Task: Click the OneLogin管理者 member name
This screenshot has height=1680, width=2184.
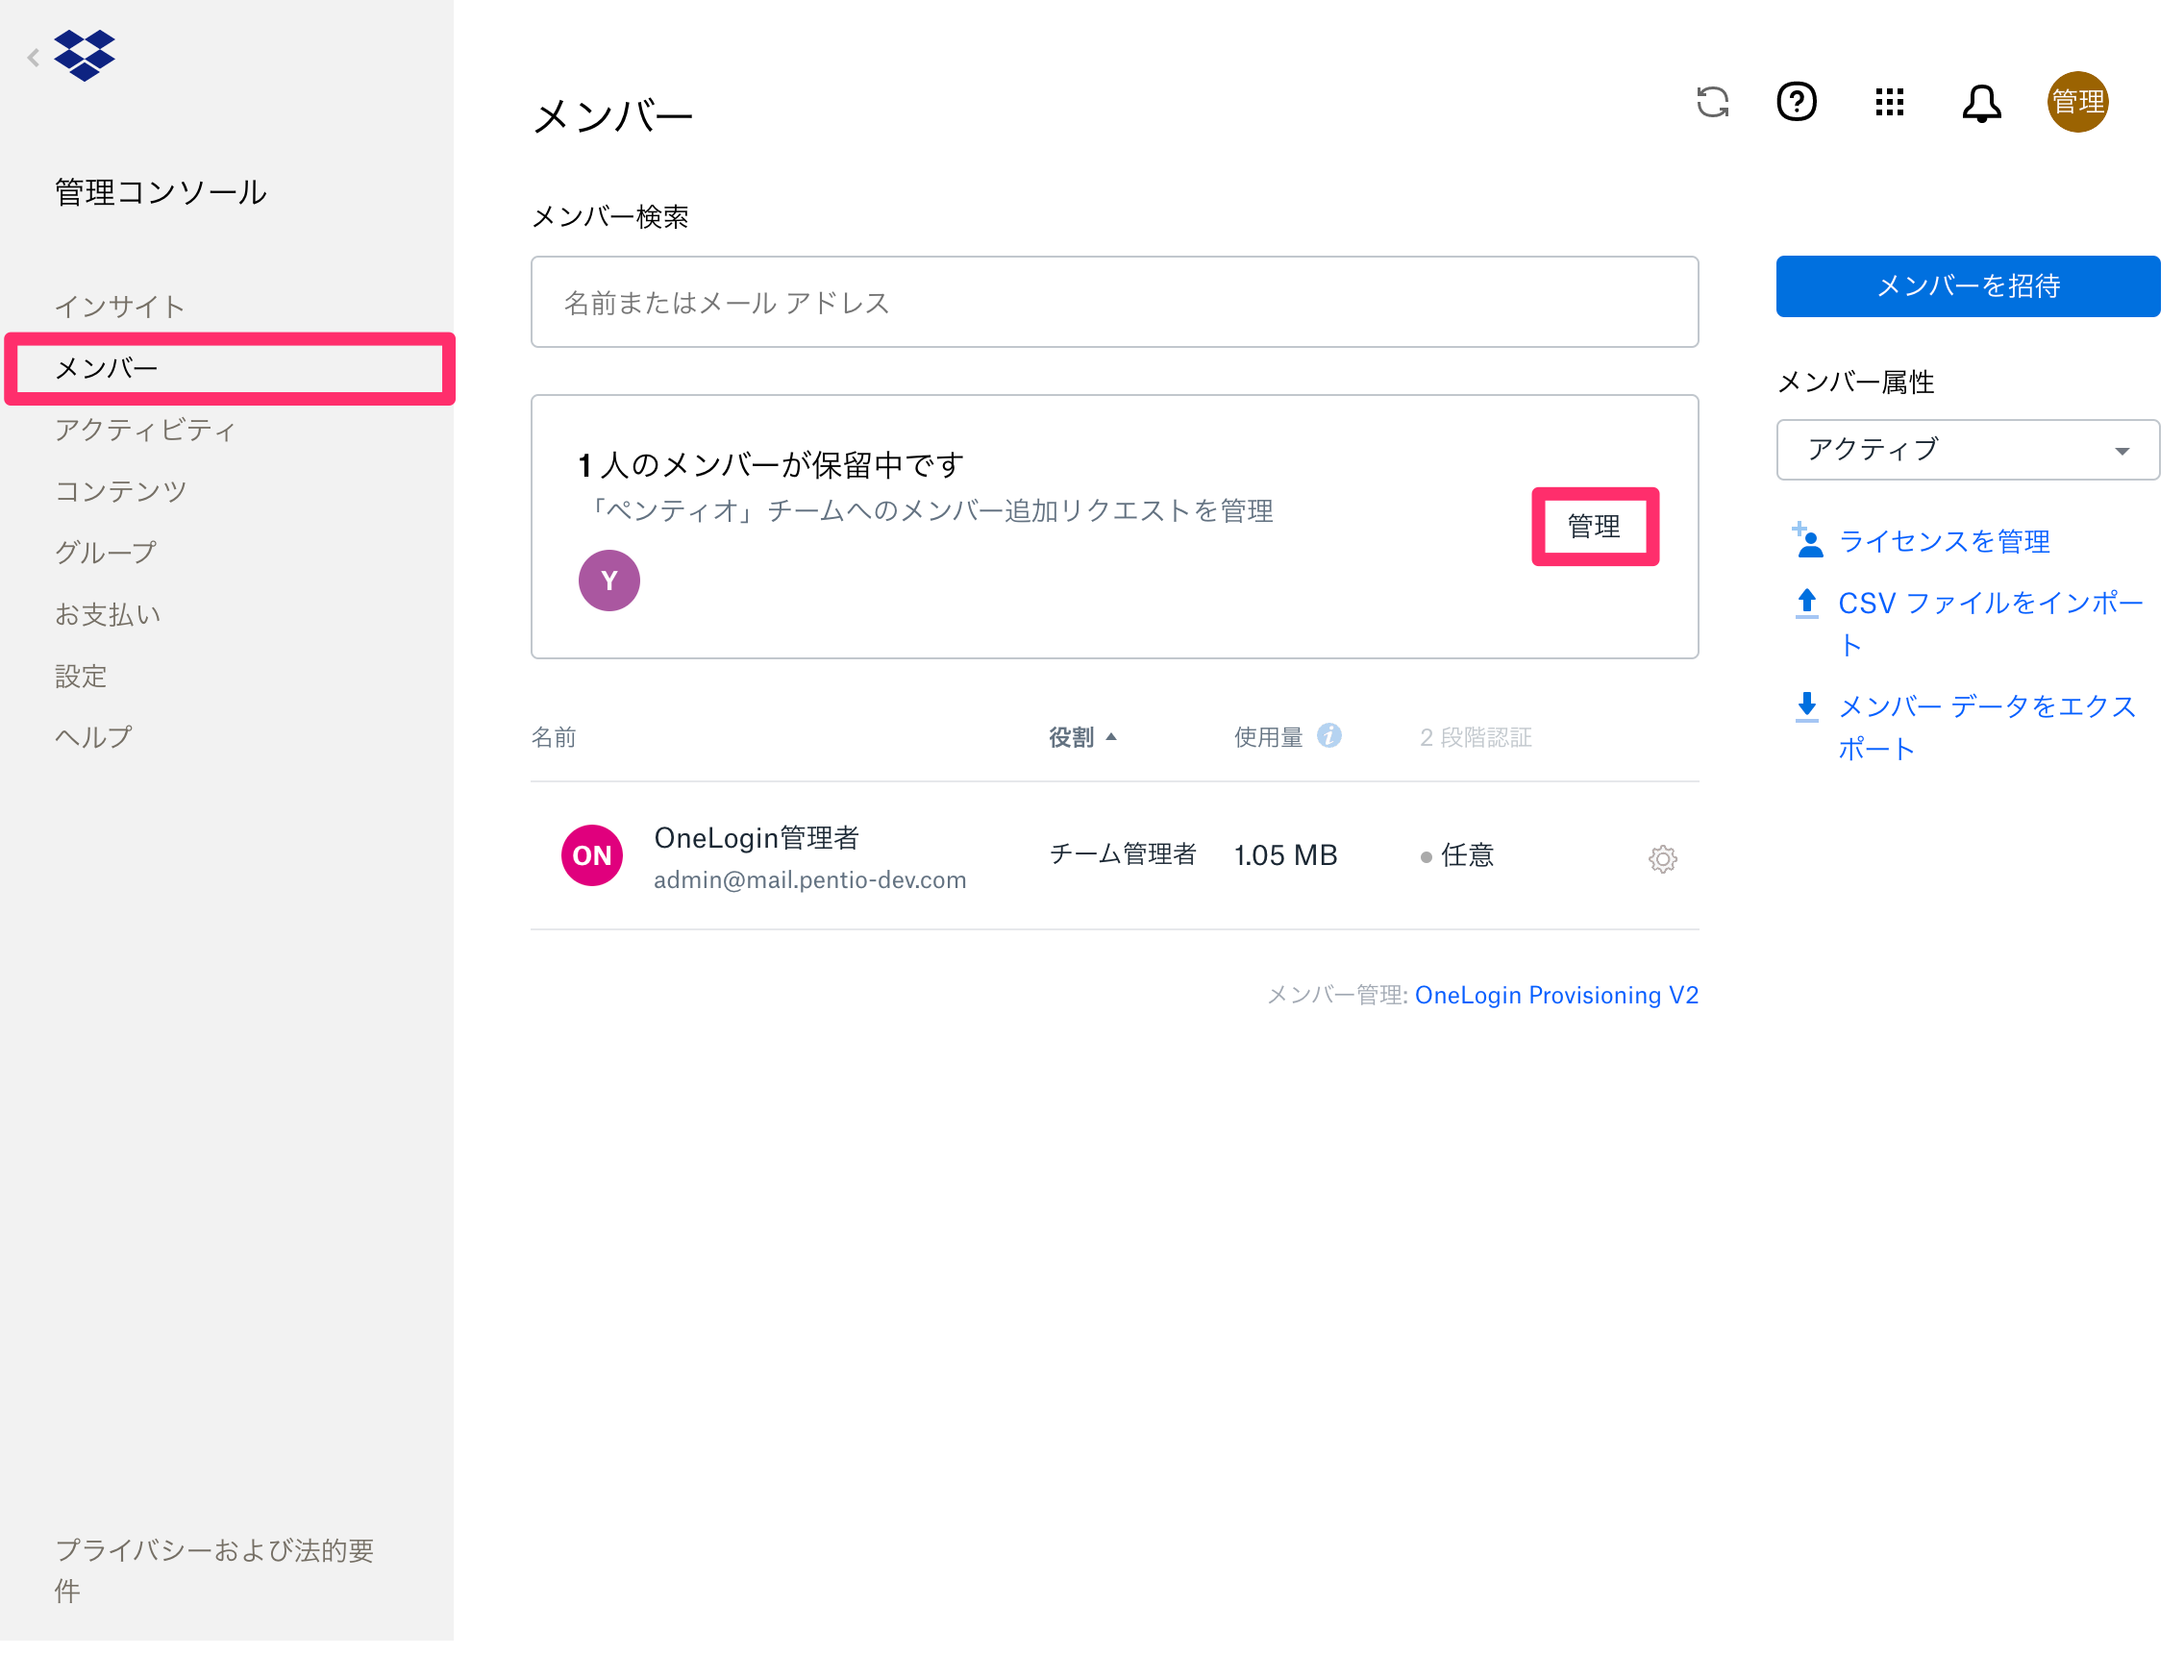Action: [x=756, y=838]
